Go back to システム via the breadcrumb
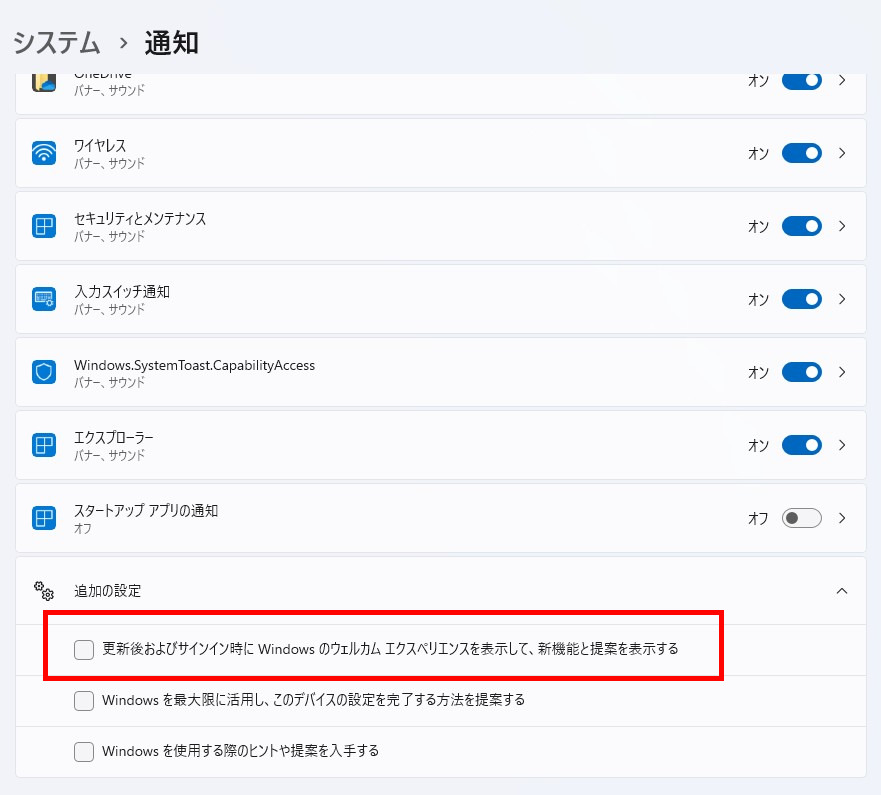This screenshot has width=881, height=795. pos(56,43)
